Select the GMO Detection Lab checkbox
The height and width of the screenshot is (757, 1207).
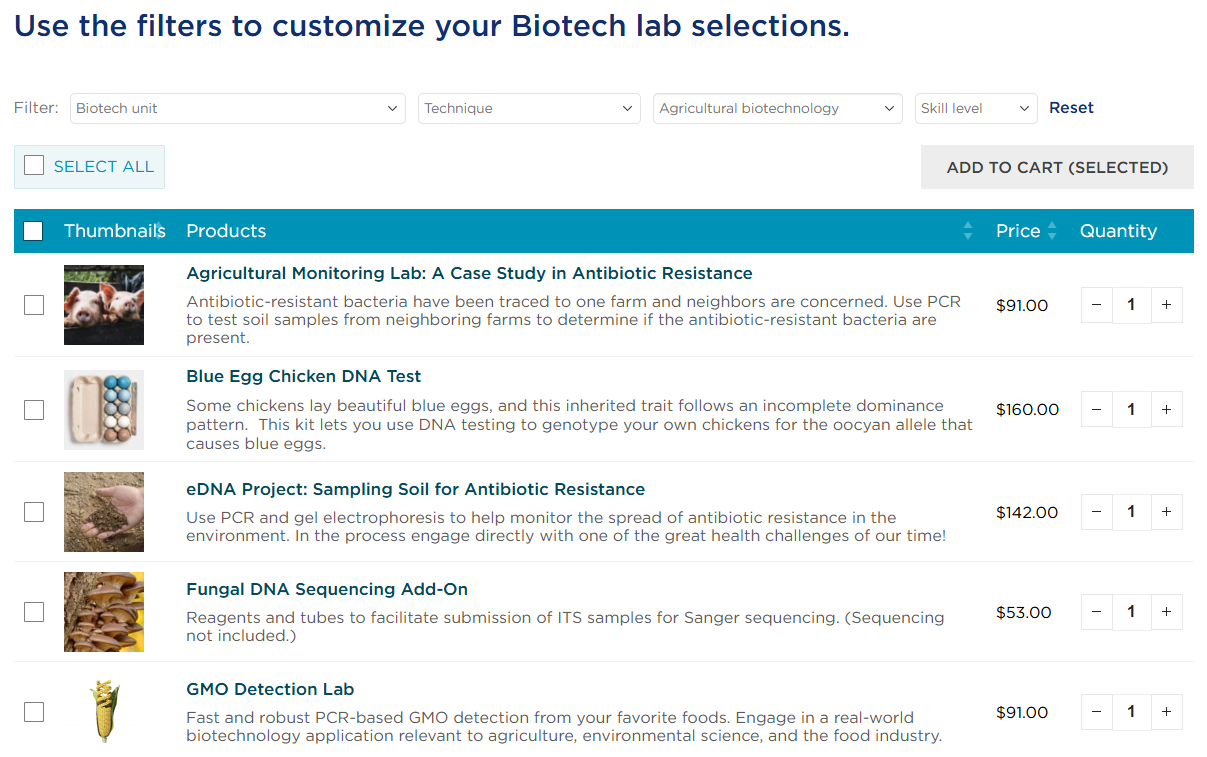coord(34,712)
